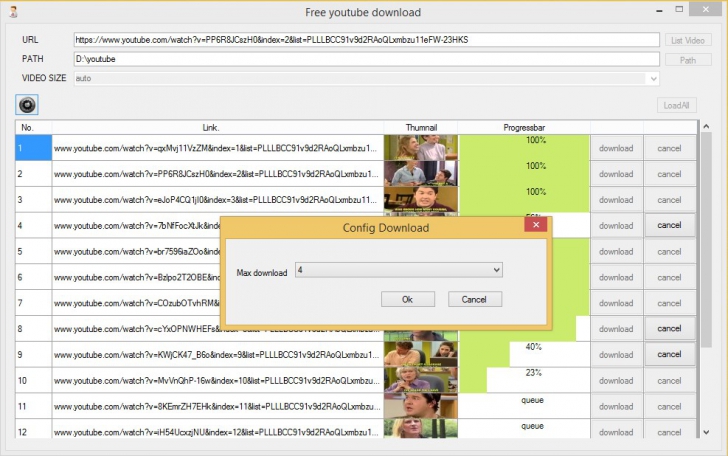This screenshot has width=728, height=456.
Task: Click the round config settings icon button
Action: coord(27,105)
